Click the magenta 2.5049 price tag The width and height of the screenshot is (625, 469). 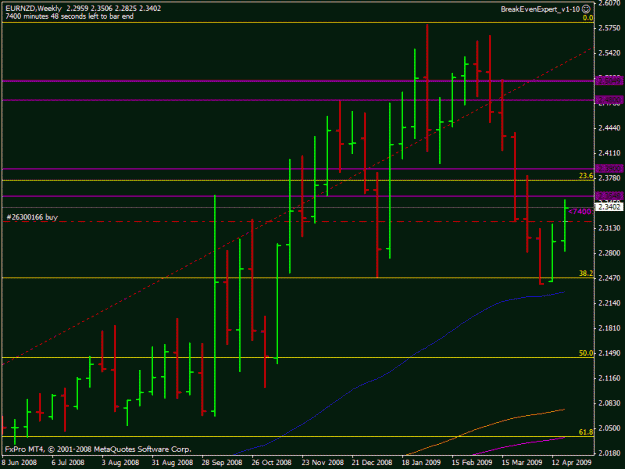[609, 81]
